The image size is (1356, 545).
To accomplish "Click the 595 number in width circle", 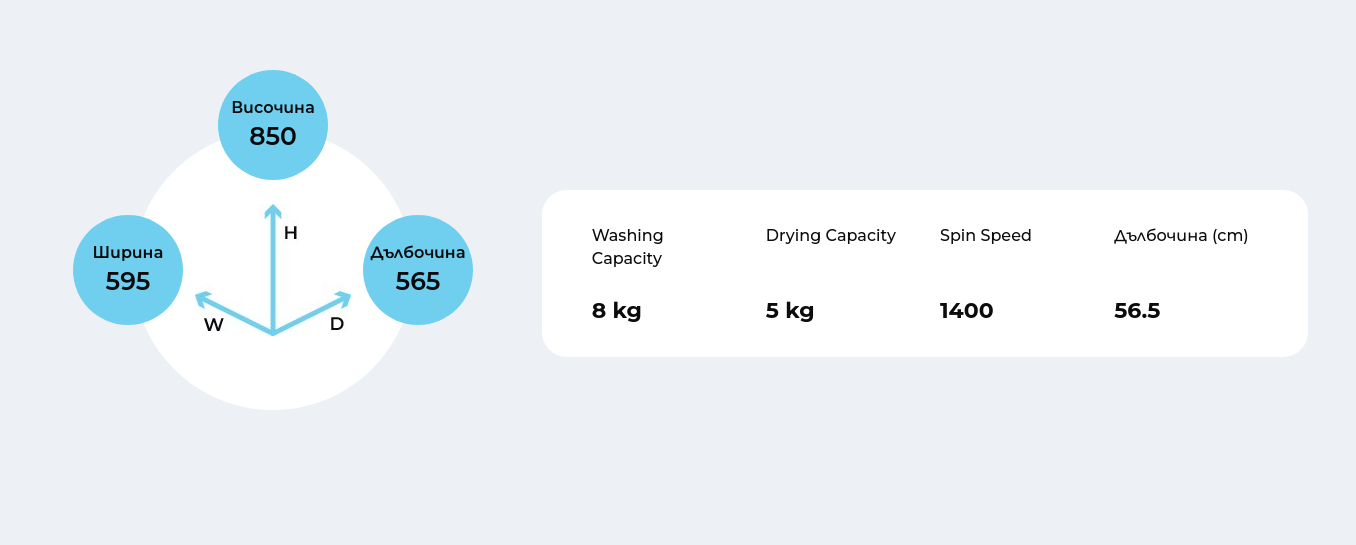I will (x=128, y=282).
